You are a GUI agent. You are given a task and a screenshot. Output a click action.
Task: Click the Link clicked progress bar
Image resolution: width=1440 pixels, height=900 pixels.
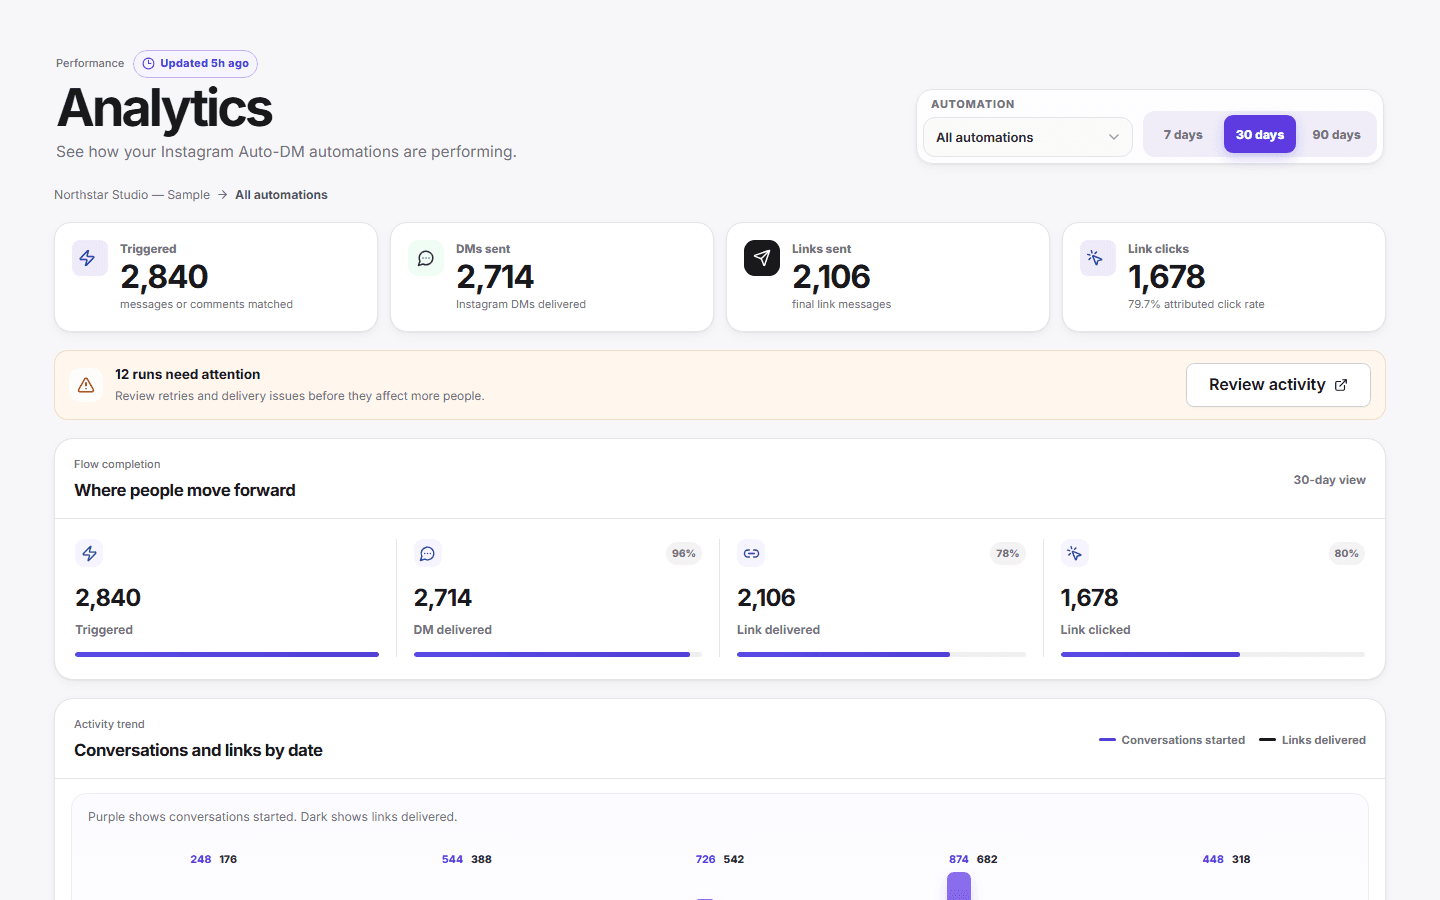pyautogui.click(x=1212, y=655)
